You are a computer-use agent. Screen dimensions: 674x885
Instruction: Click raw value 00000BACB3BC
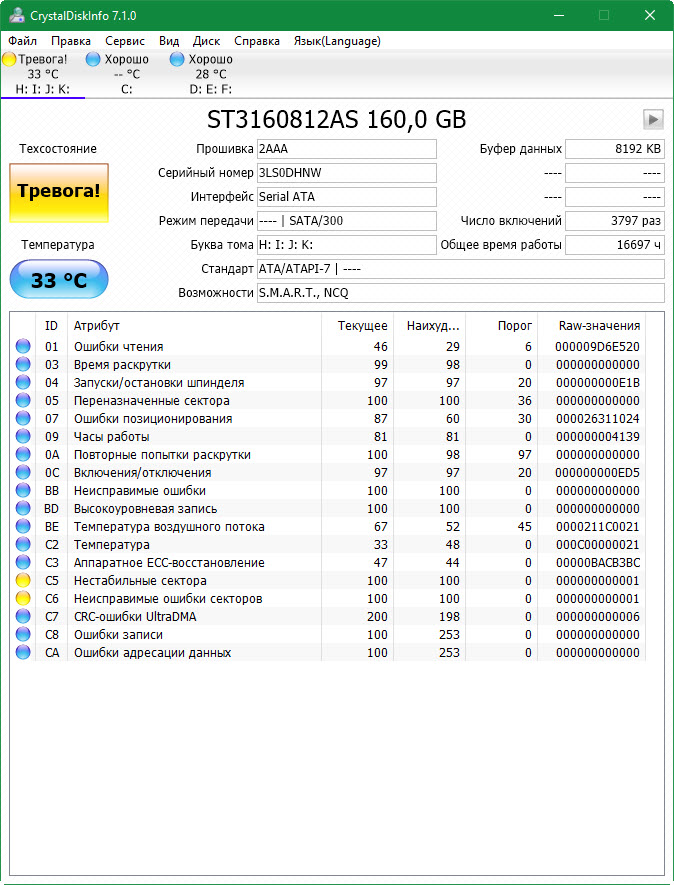[x=597, y=563]
